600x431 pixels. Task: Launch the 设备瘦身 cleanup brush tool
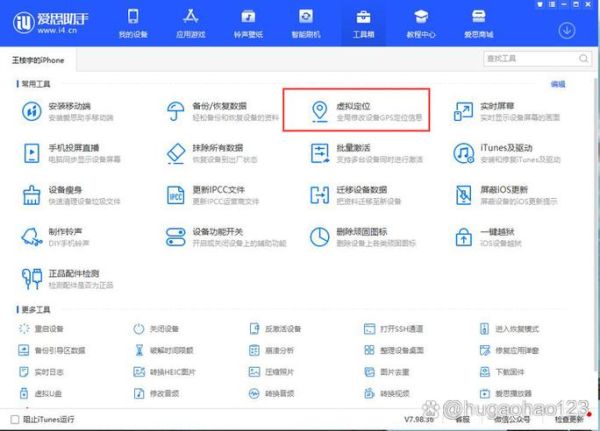(x=71, y=195)
